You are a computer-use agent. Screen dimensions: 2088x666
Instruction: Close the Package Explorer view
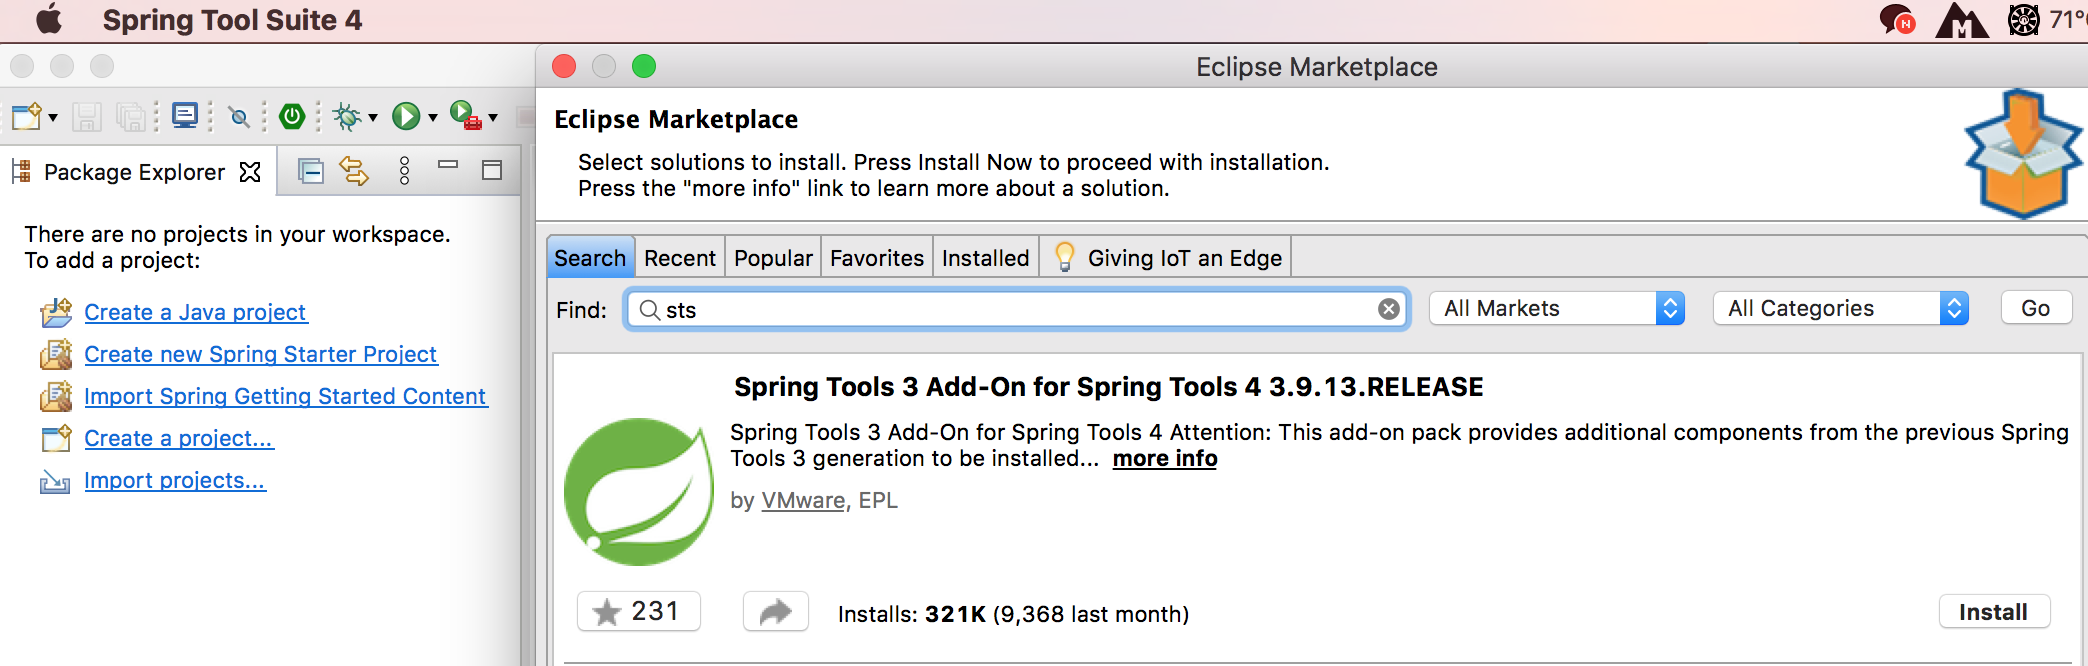tap(250, 172)
